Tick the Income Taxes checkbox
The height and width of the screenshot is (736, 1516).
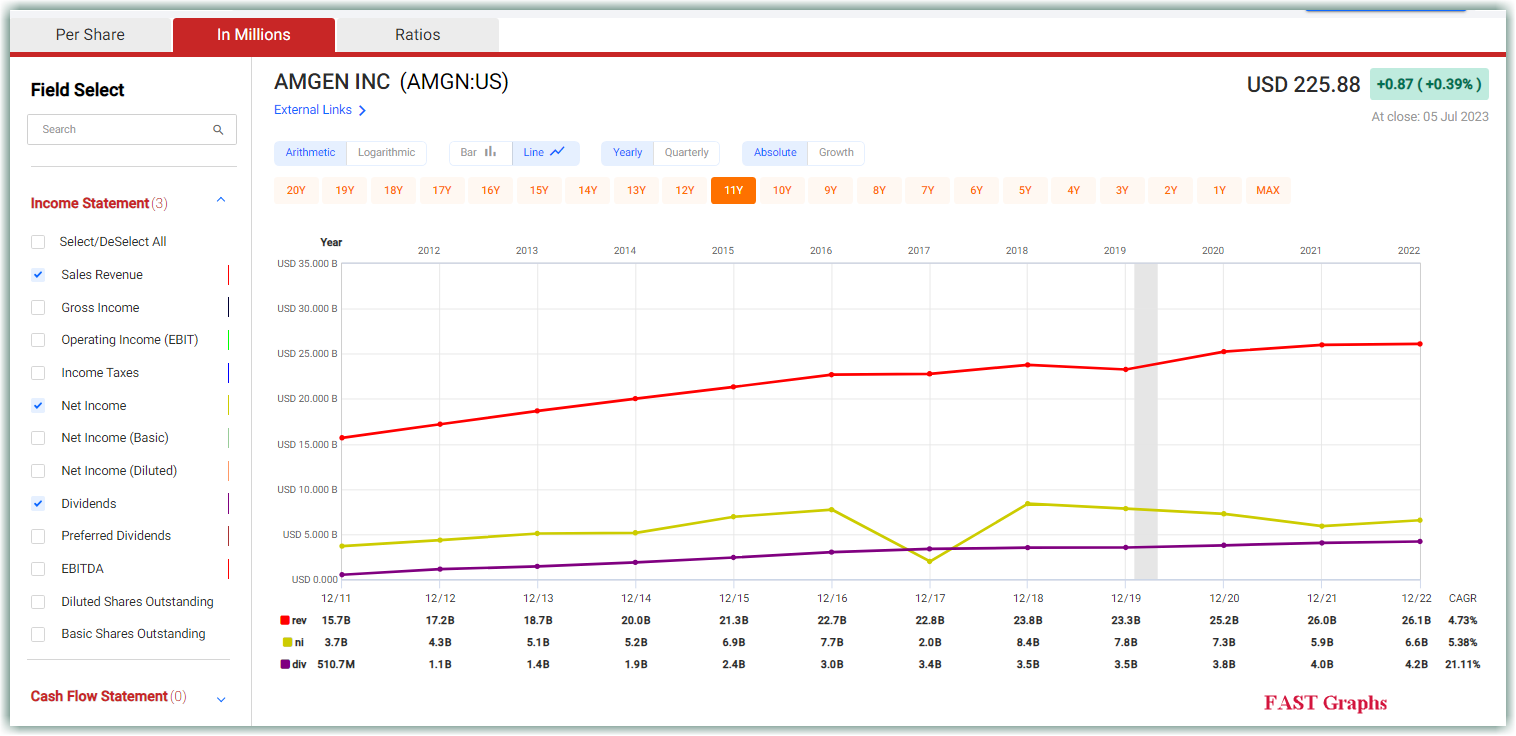(38, 373)
